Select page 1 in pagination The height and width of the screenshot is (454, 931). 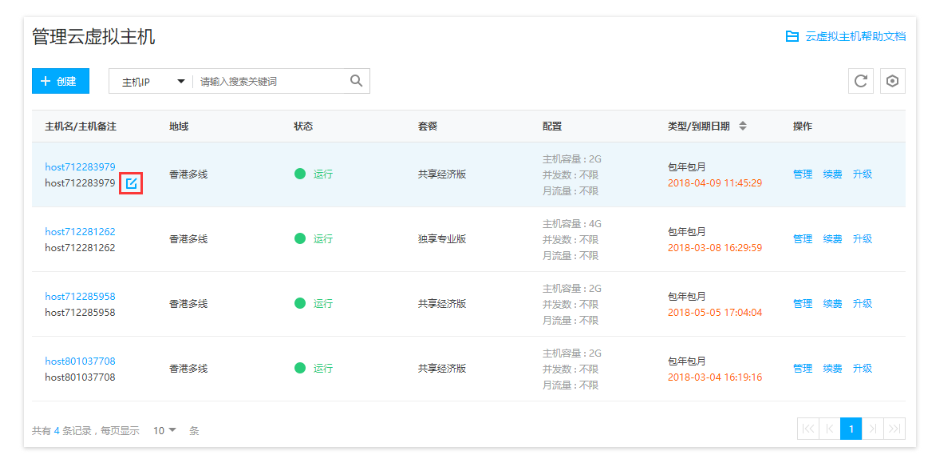[x=851, y=429]
